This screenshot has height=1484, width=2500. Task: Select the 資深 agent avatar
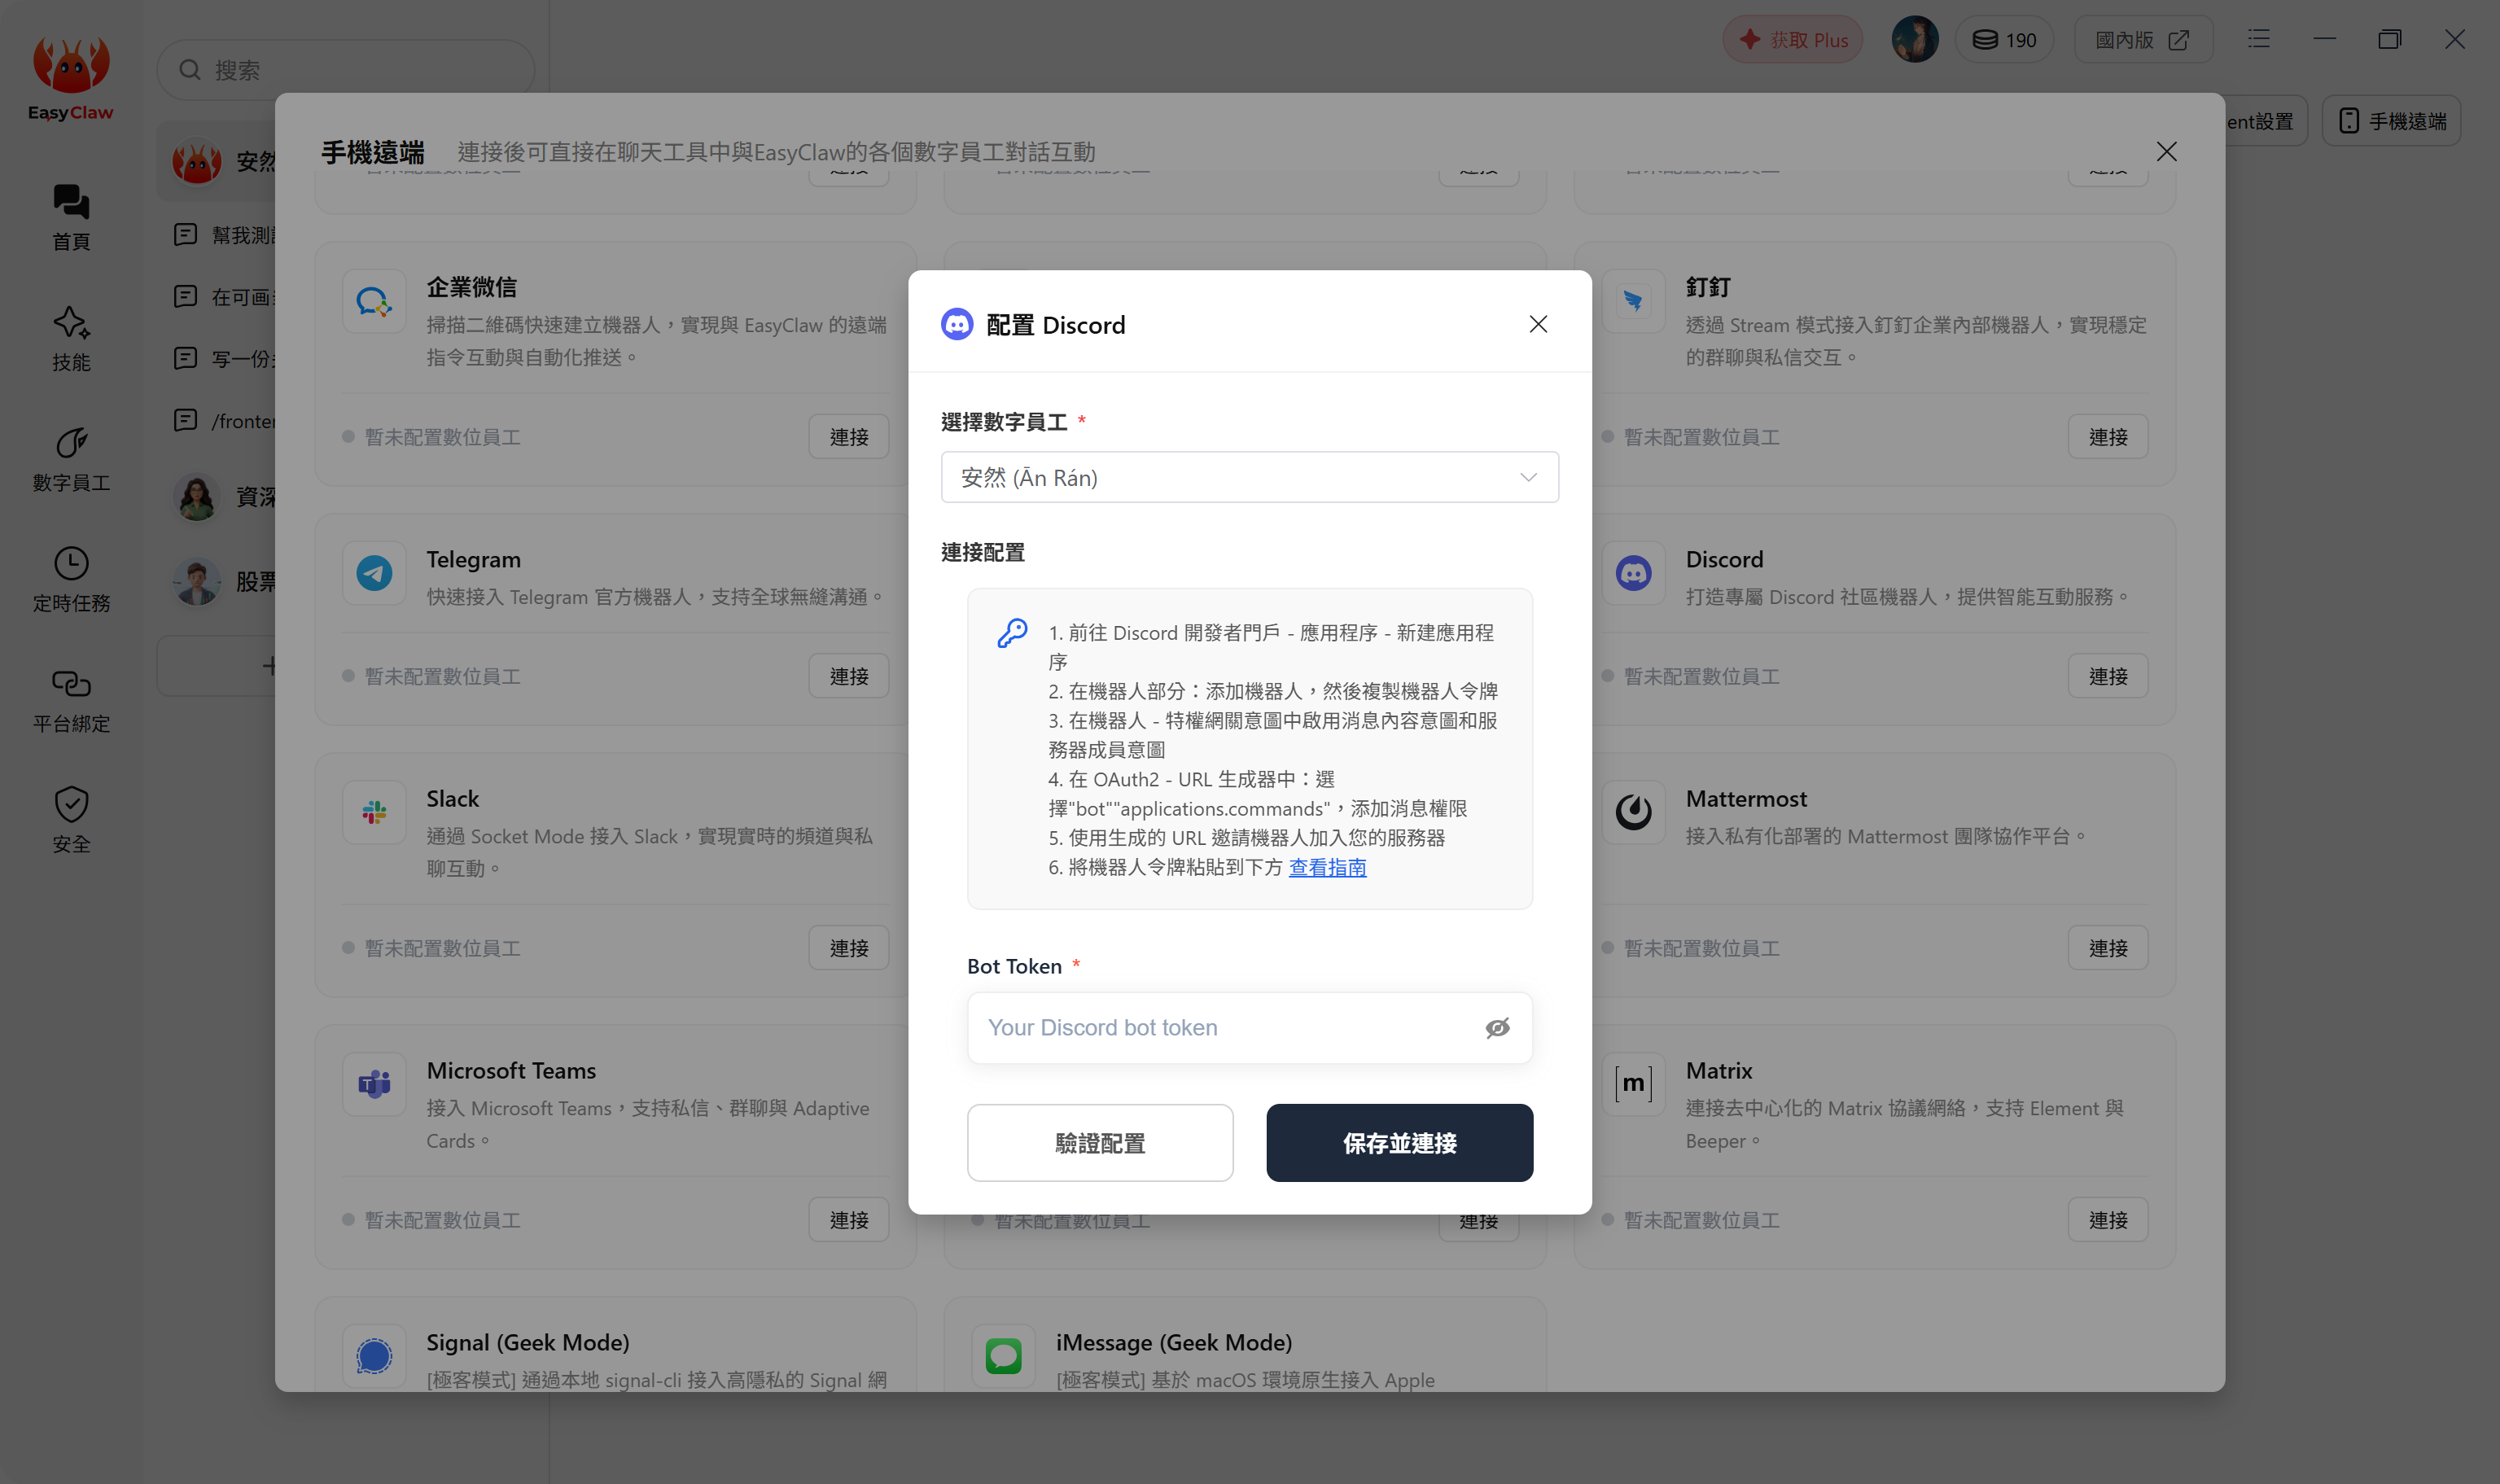click(196, 497)
